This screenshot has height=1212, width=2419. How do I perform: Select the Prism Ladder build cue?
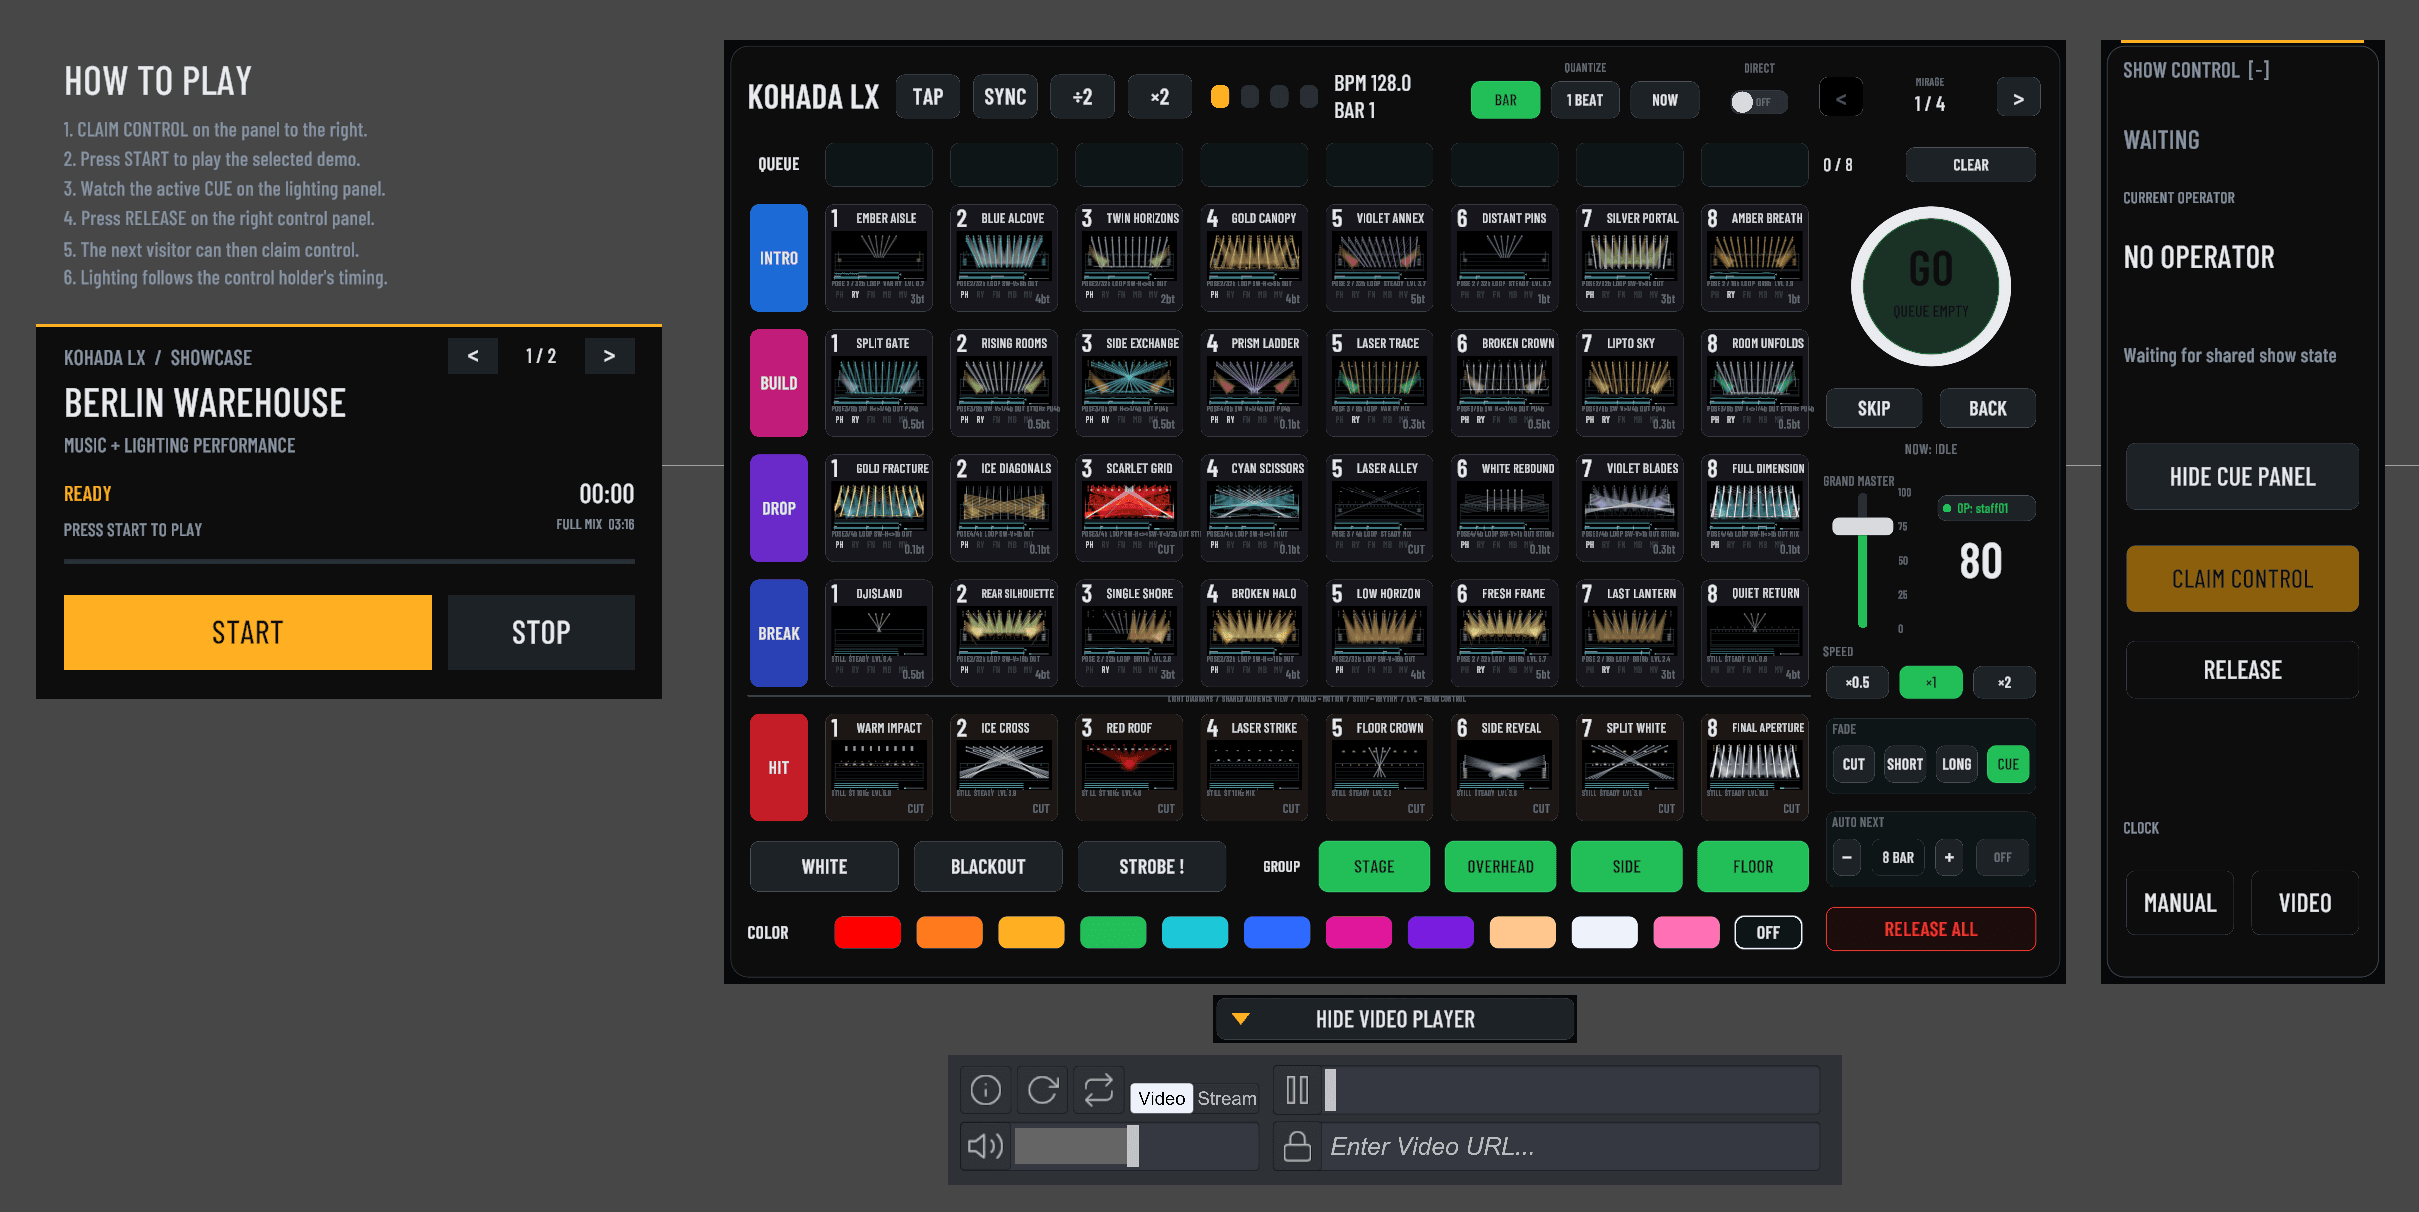tap(1254, 382)
